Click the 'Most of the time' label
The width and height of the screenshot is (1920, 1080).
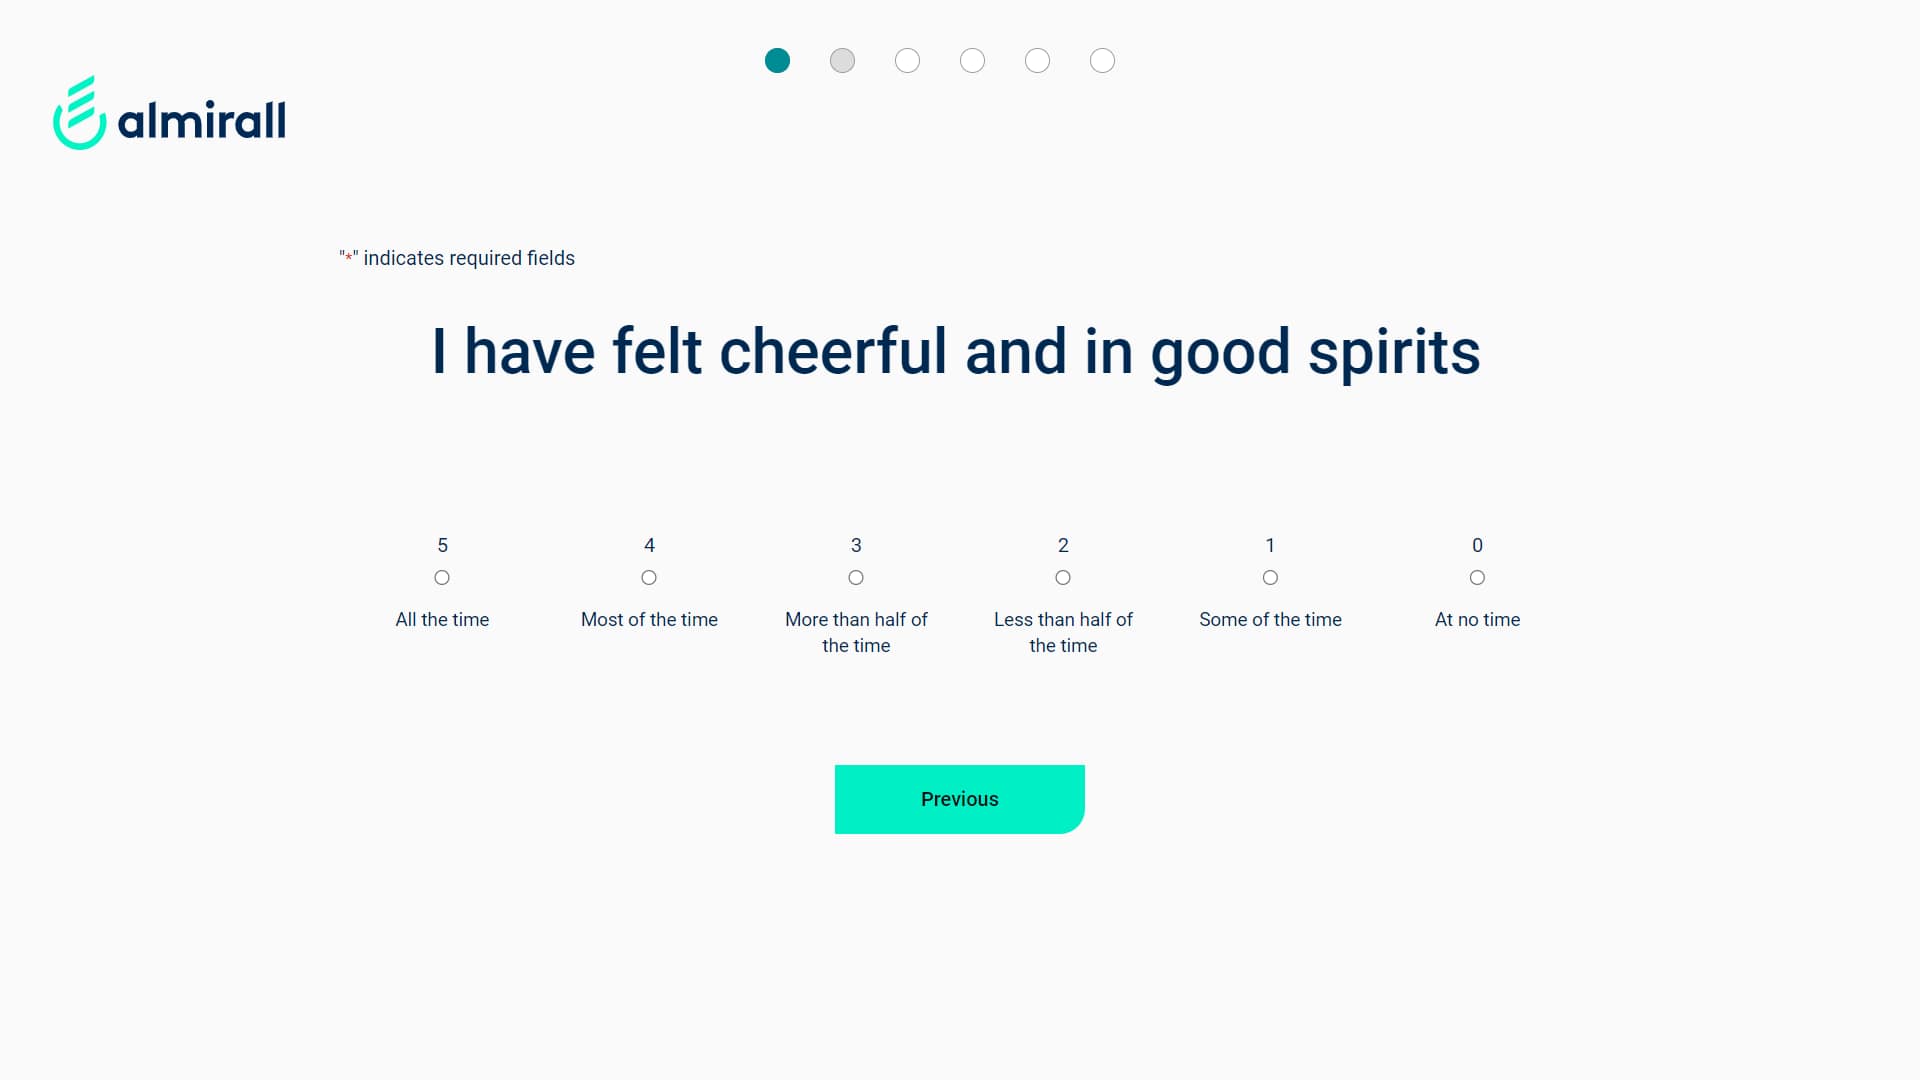point(649,620)
